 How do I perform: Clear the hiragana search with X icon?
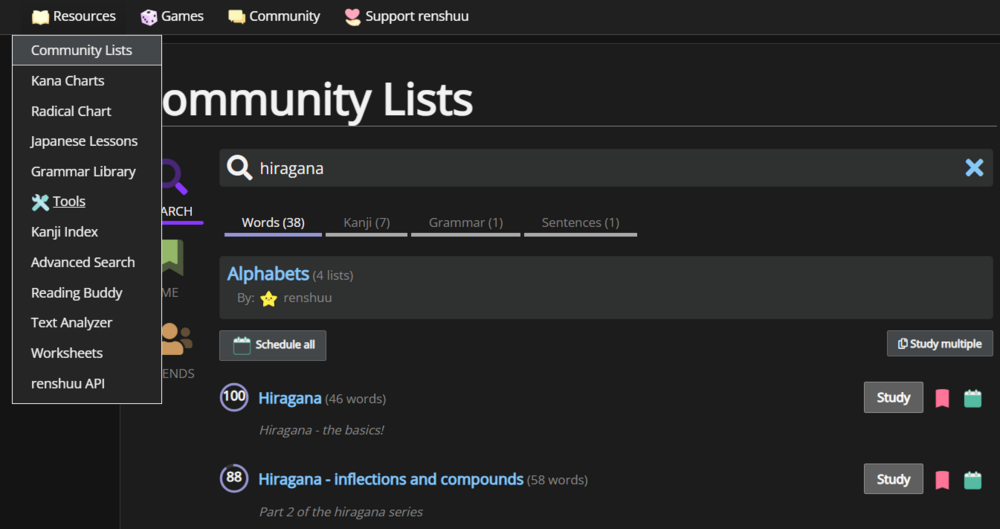pos(974,168)
